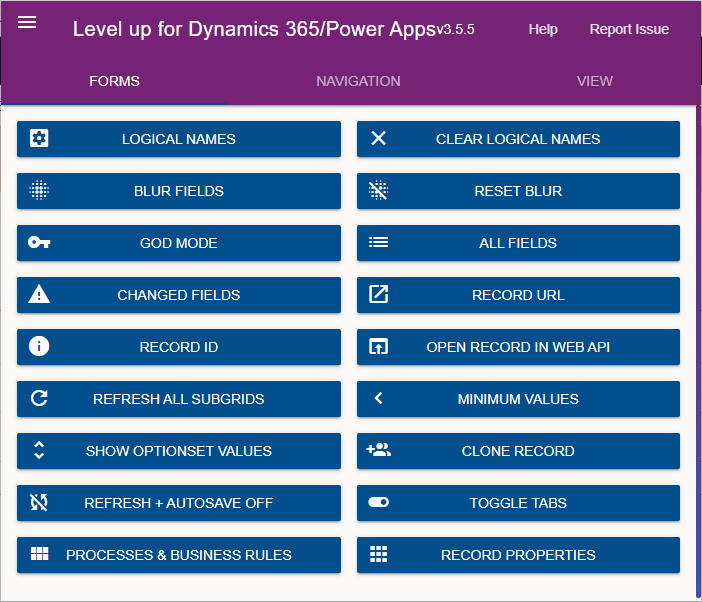Open the hamburger menu icon

click(27, 22)
